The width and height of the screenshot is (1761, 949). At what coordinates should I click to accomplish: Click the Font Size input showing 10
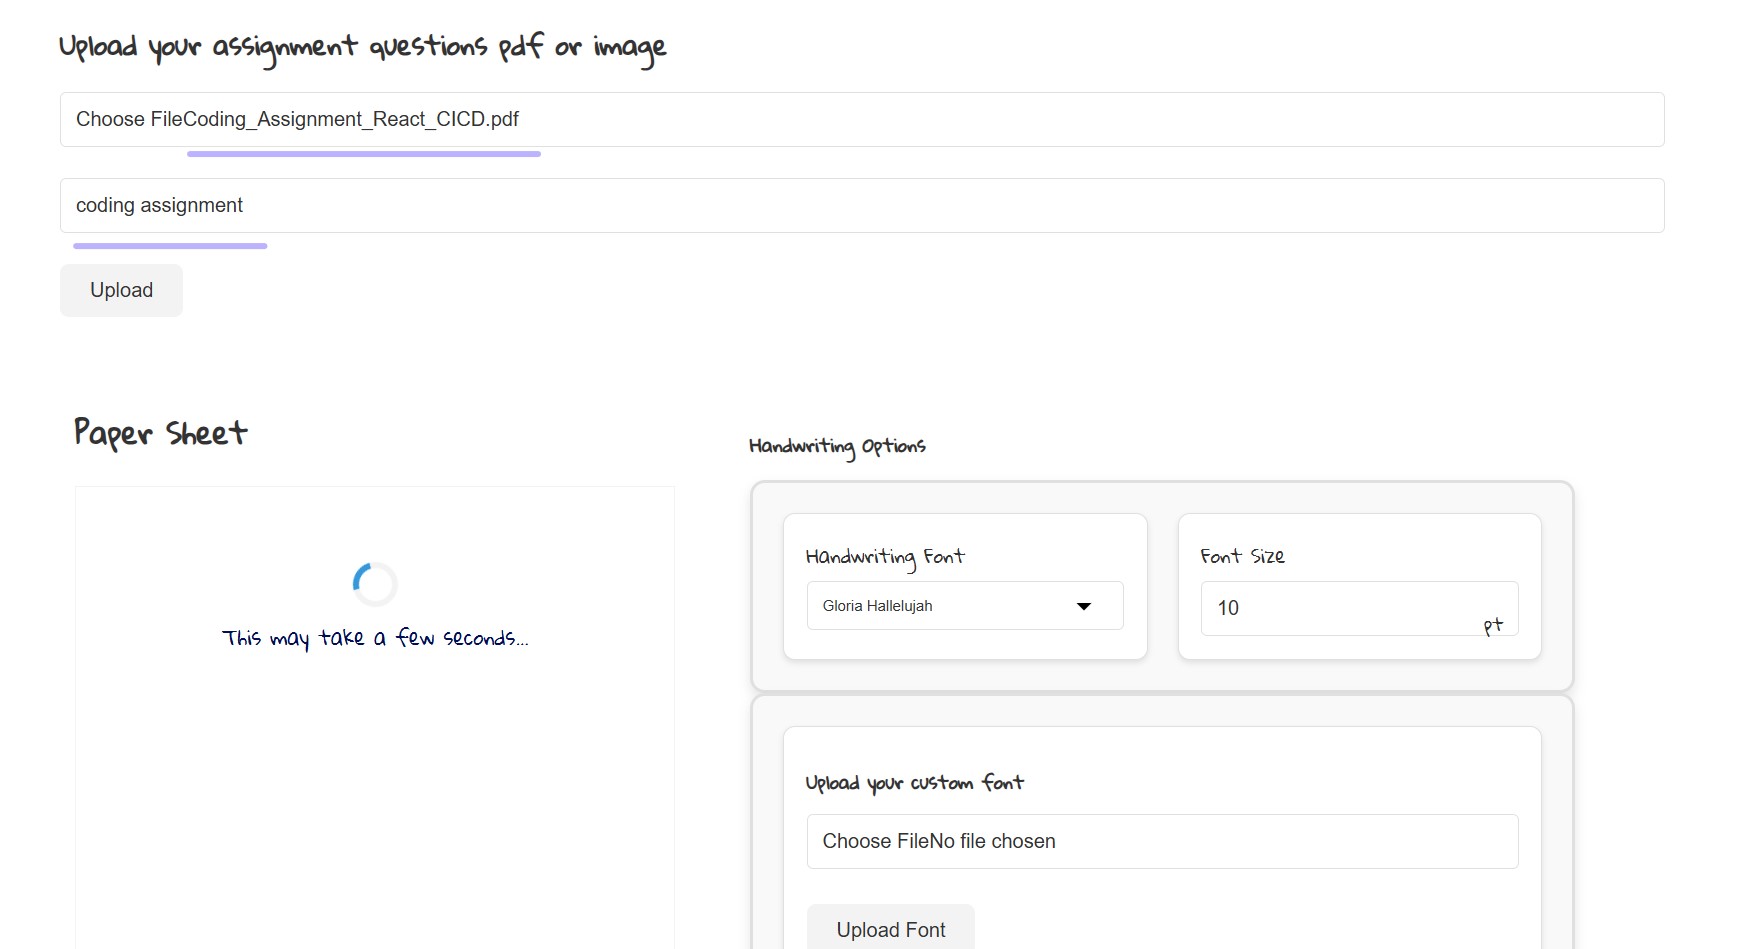(x=1340, y=608)
